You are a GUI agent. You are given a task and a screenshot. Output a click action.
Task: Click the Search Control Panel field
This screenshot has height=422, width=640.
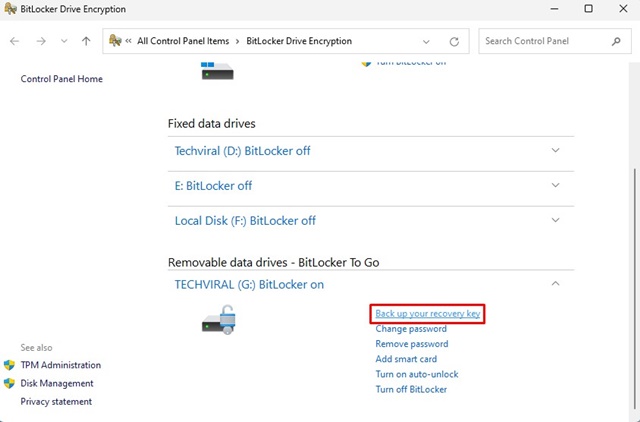pos(555,41)
